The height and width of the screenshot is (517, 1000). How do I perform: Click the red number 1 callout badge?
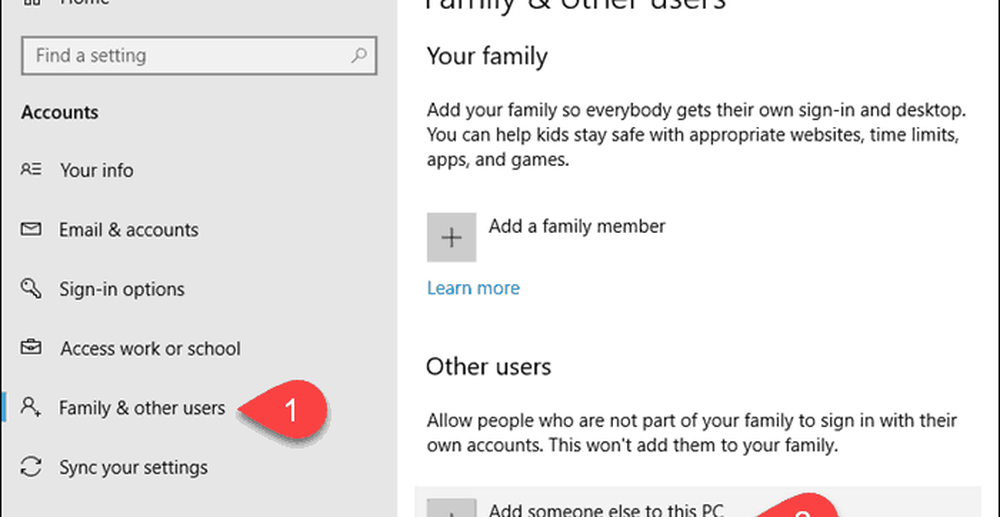(x=291, y=410)
